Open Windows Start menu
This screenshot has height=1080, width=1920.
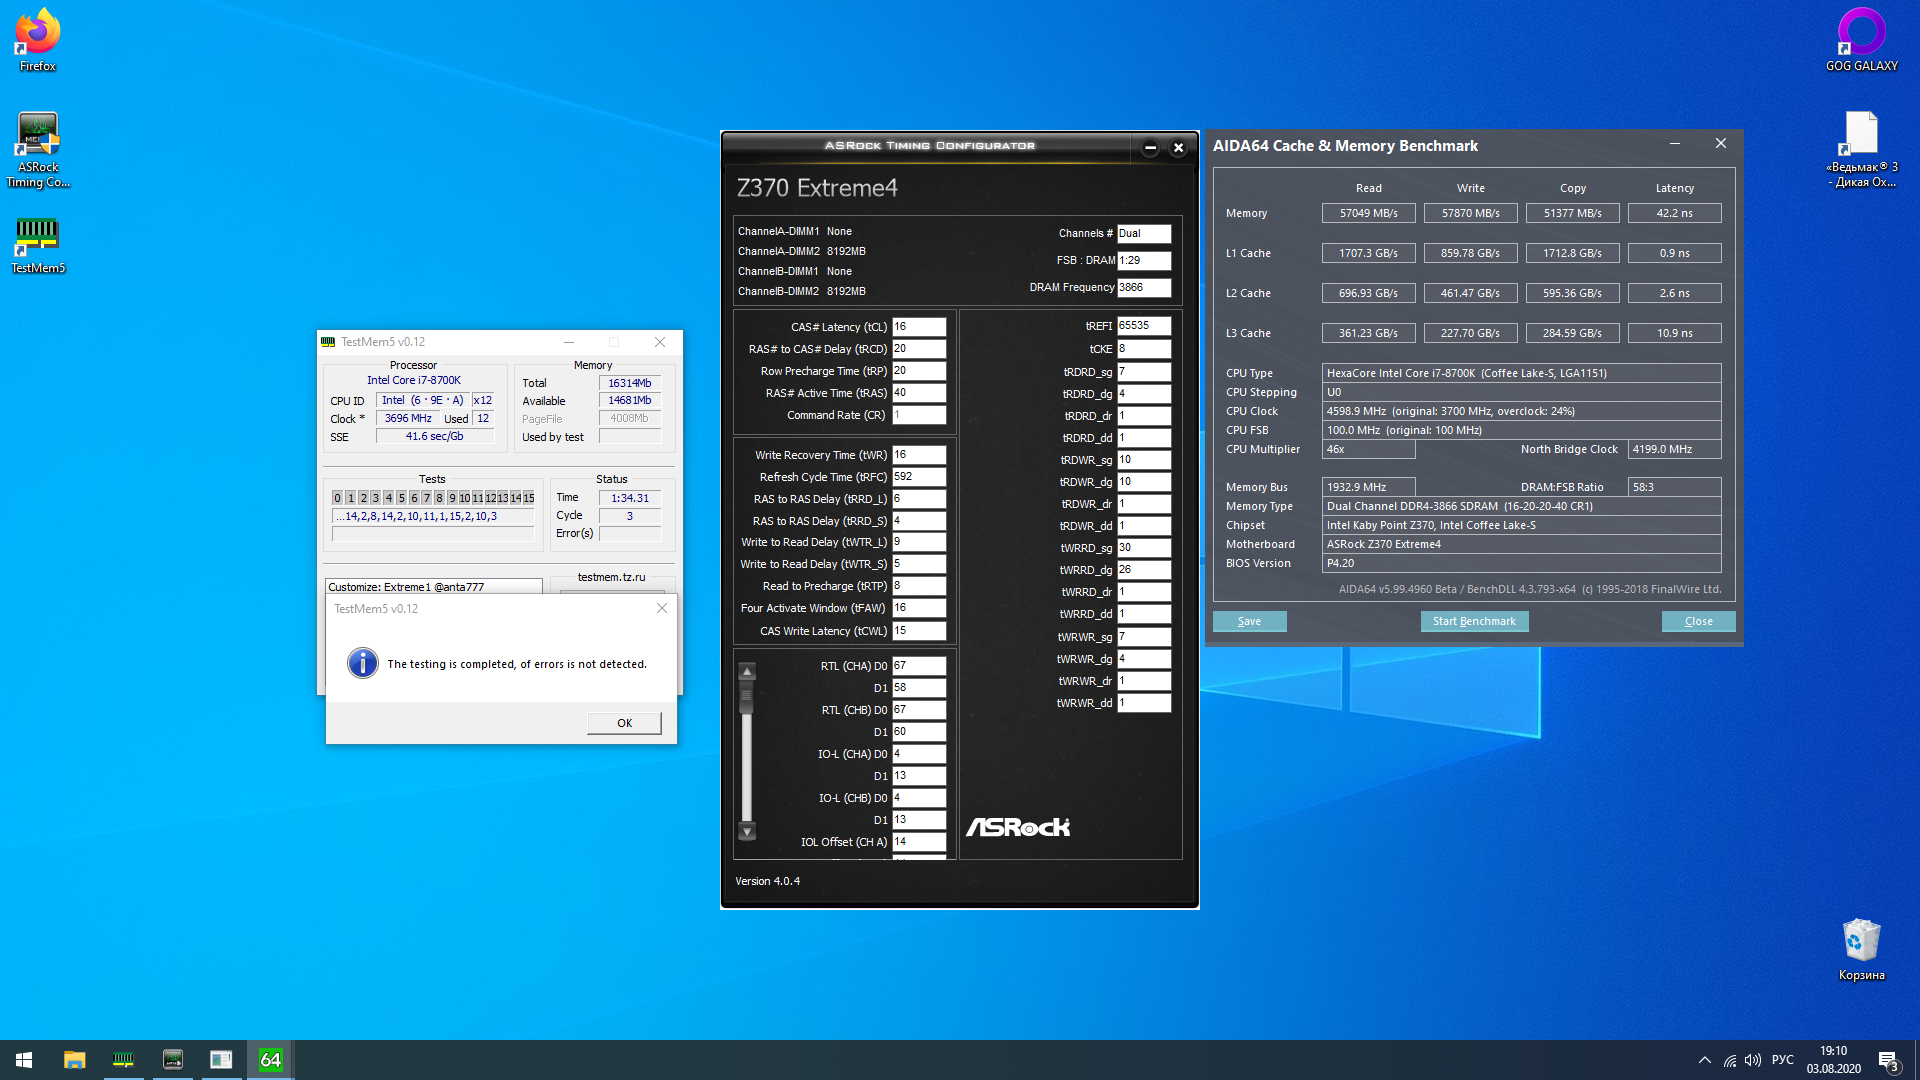coord(24,1060)
